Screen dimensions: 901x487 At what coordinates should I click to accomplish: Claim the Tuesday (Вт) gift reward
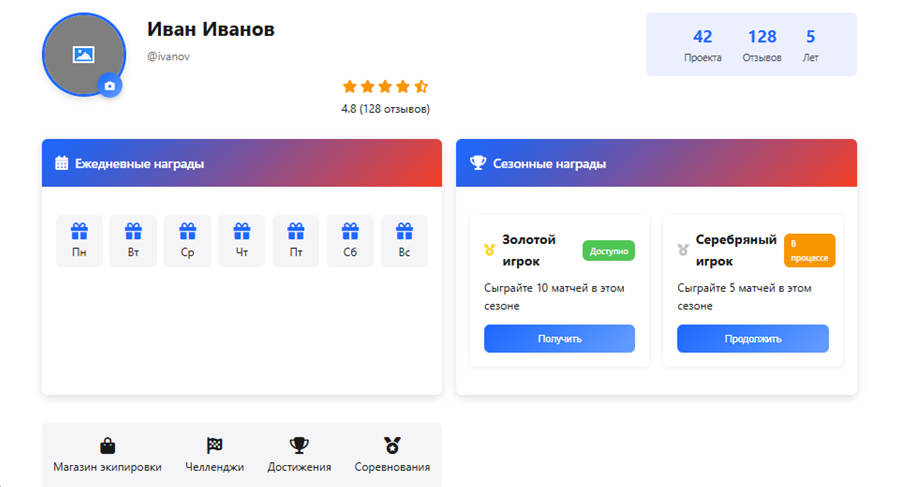(133, 241)
